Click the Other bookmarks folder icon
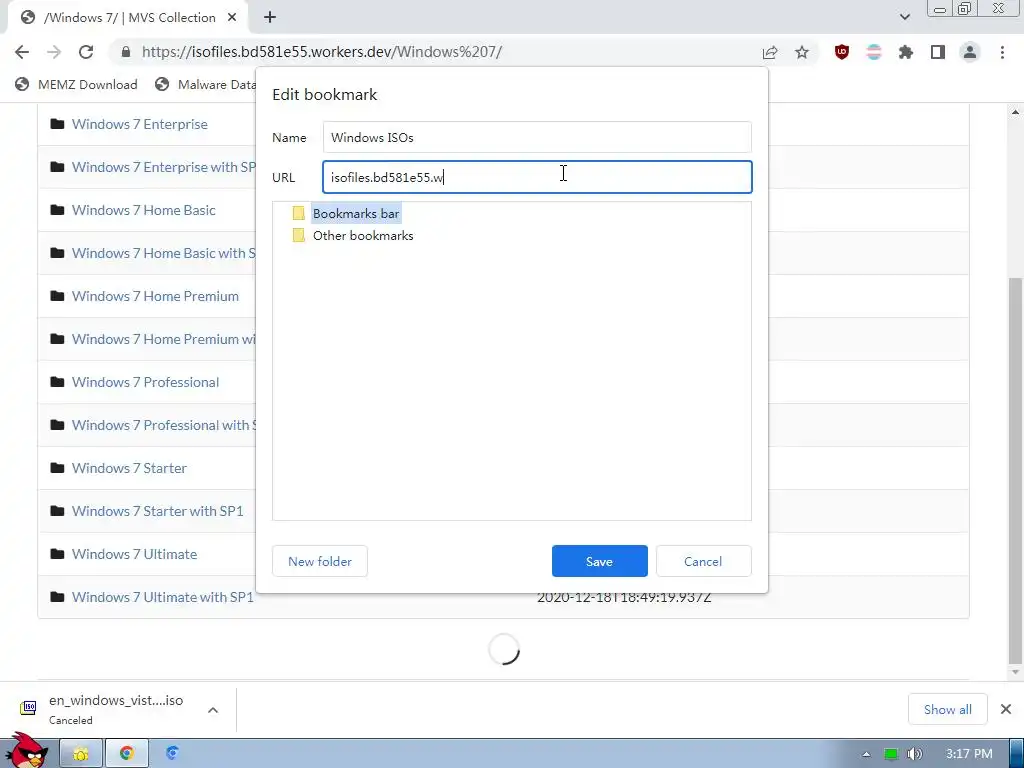Viewport: 1024px width, 768px height. [298, 235]
